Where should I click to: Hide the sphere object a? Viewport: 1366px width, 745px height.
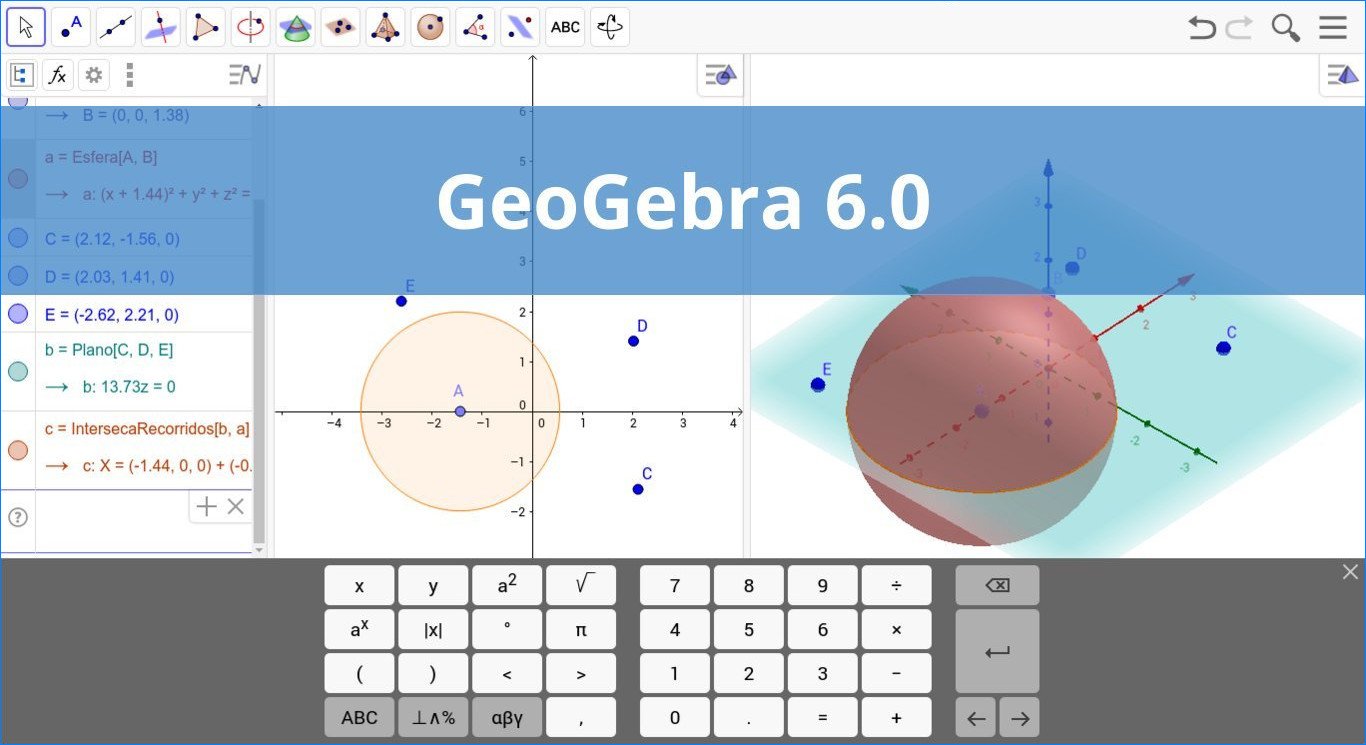(x=17, y=178)
